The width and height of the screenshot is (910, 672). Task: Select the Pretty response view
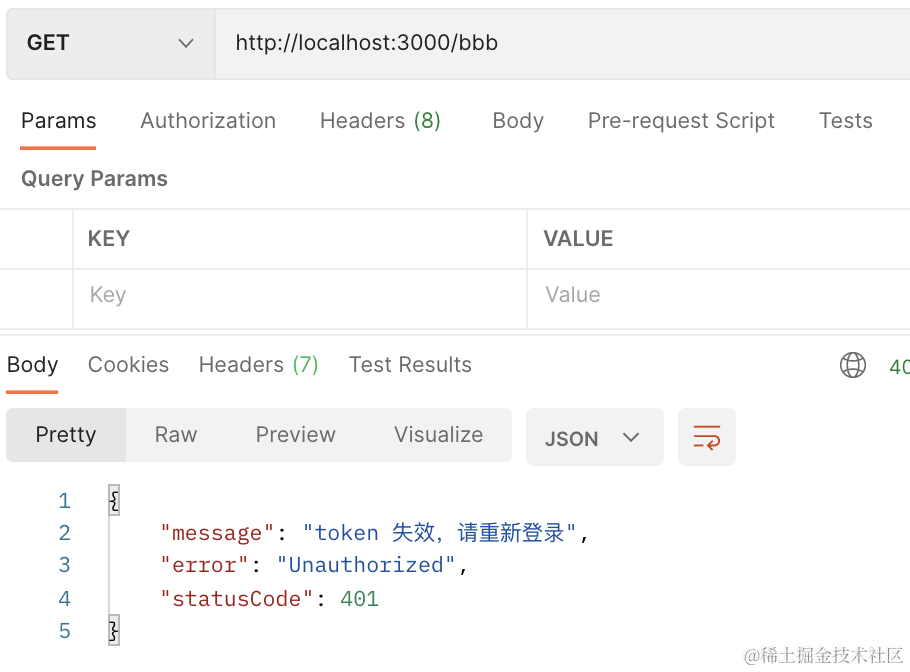(66, 435)
